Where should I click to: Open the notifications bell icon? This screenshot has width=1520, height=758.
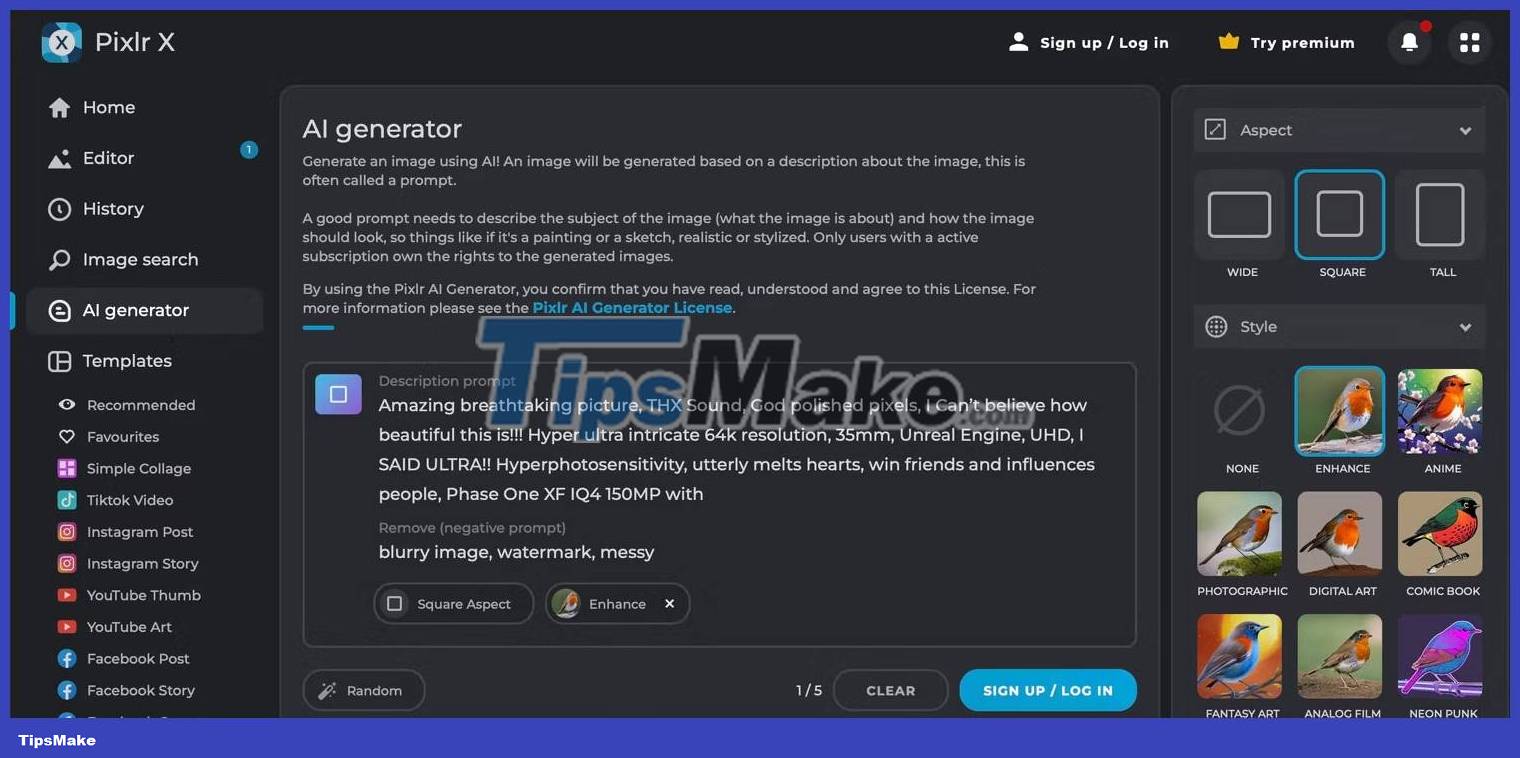coord(1409,42)
